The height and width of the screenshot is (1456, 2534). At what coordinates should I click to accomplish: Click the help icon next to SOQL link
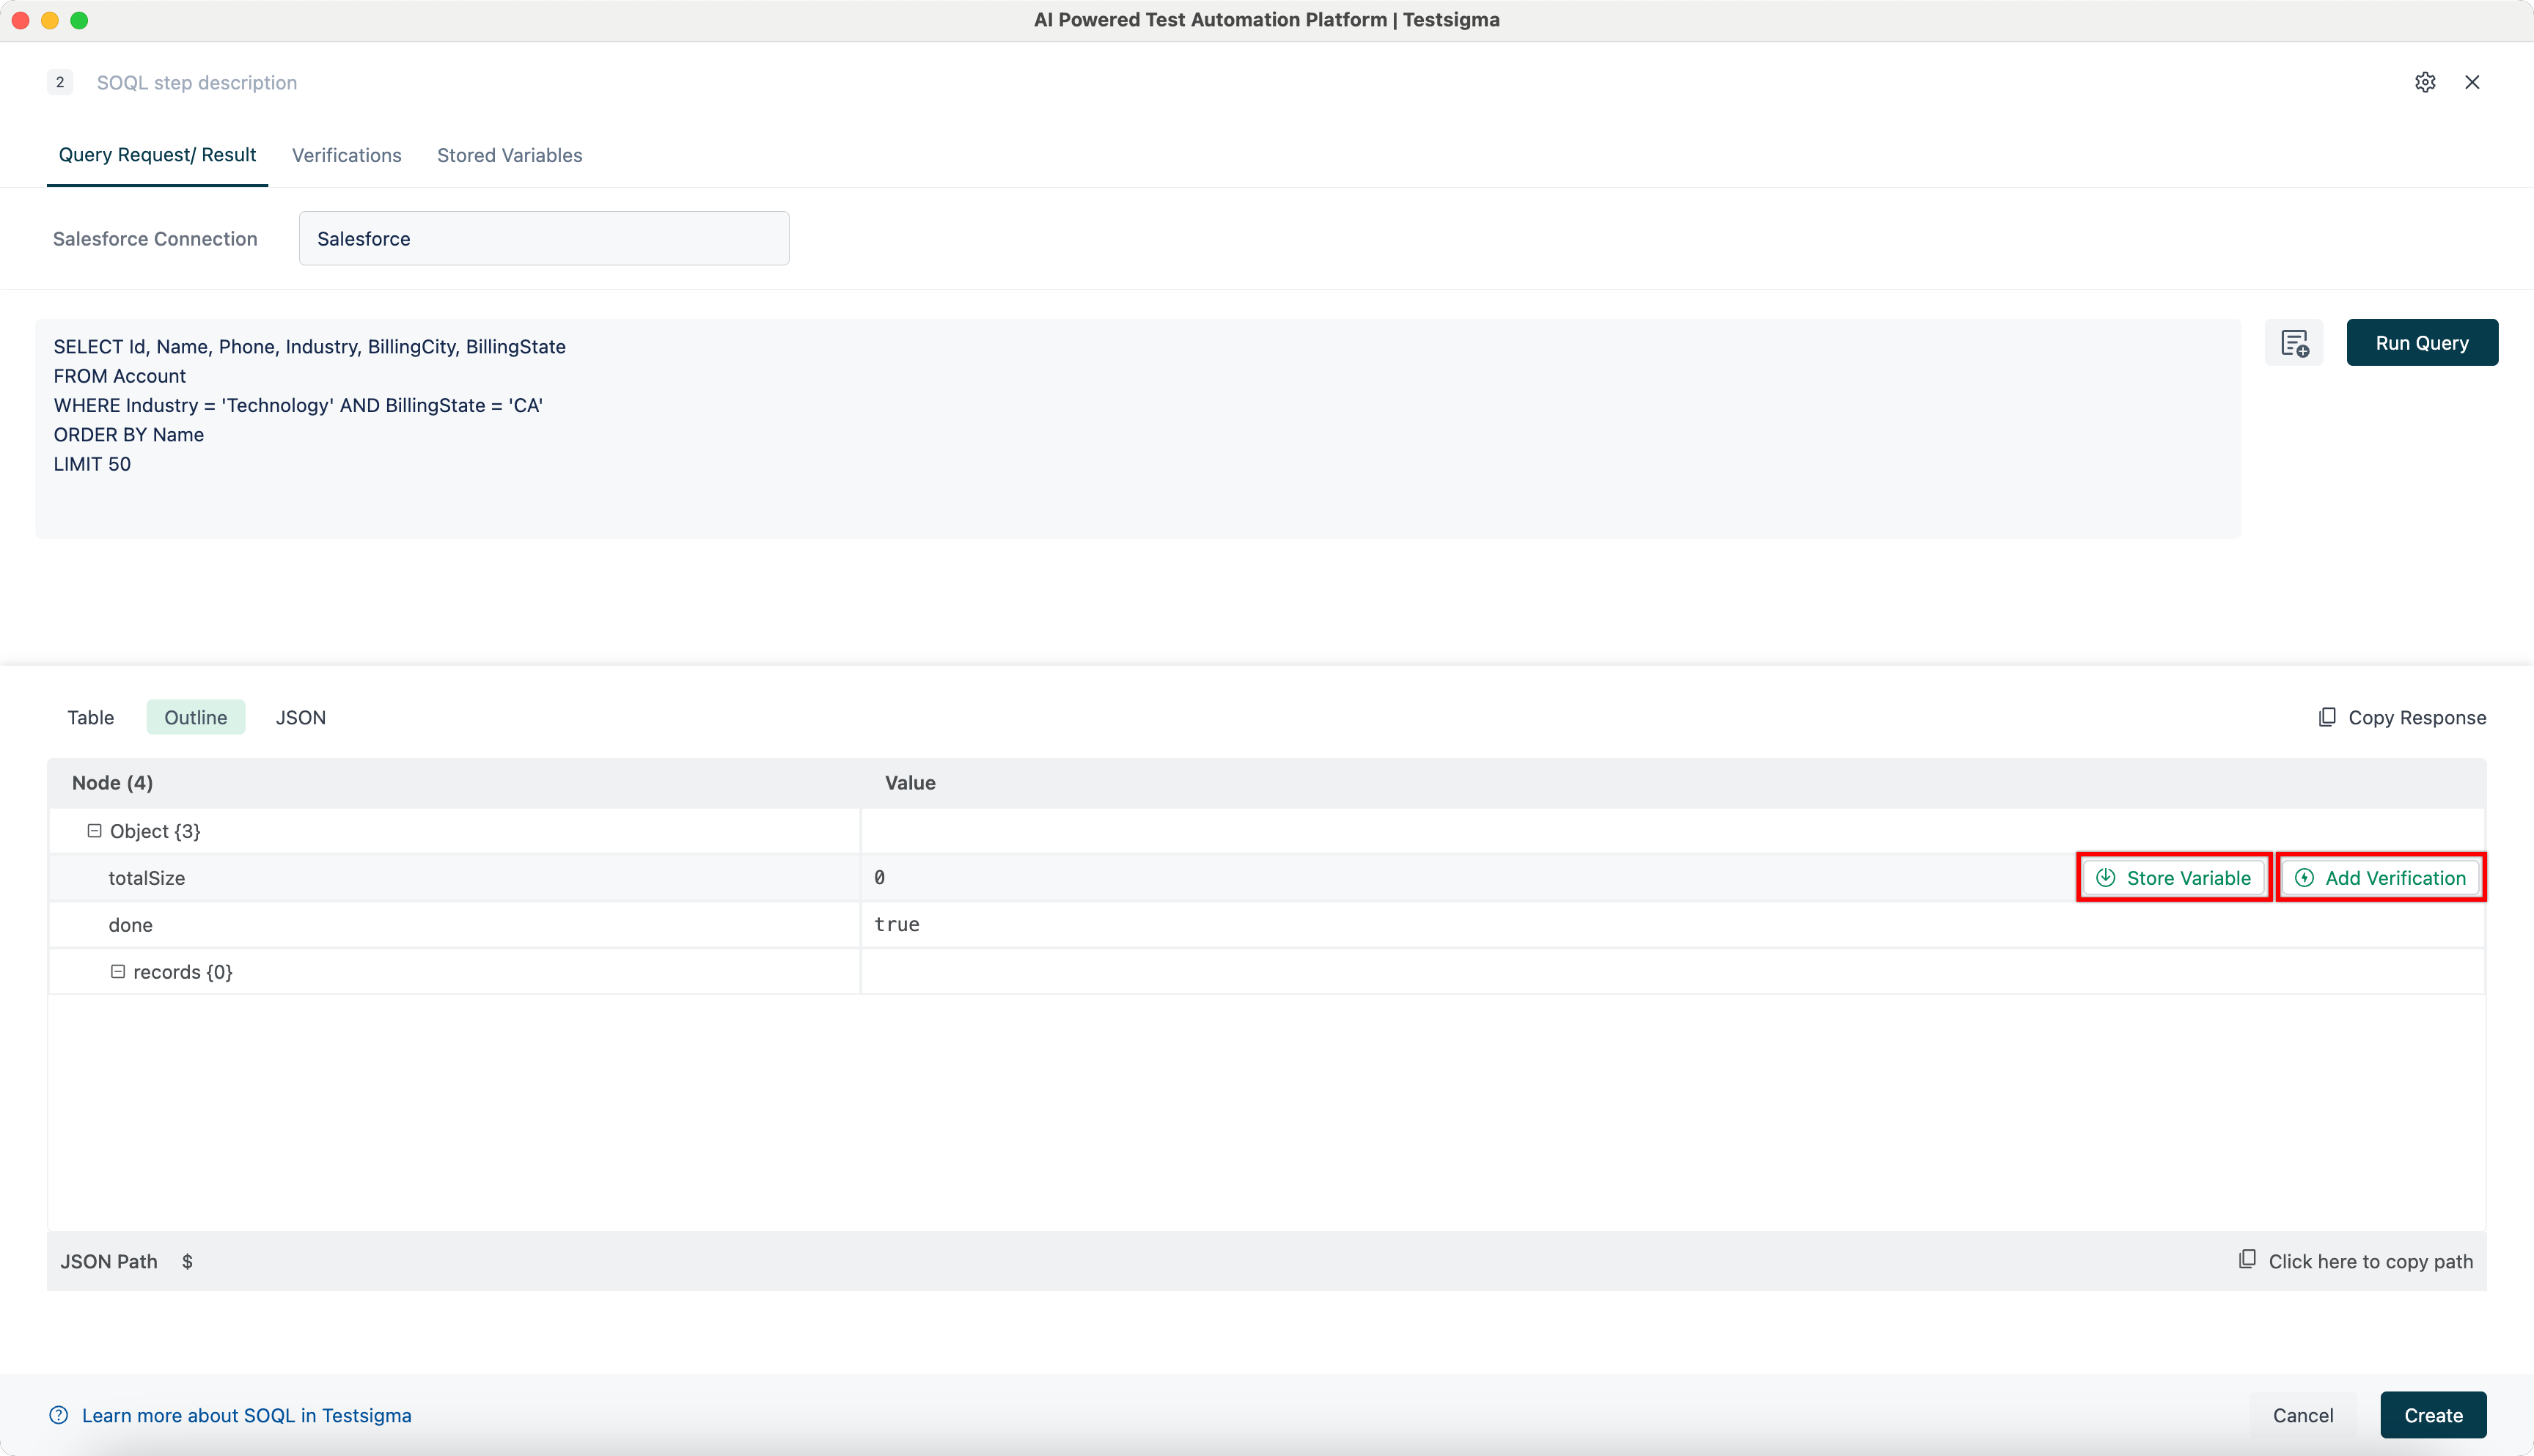(58, 1414)
